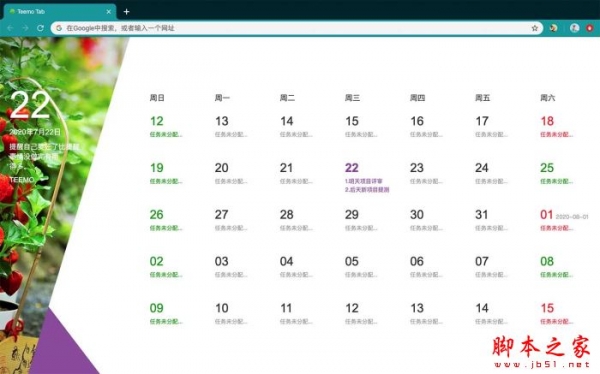This screenshot has height=374, width=600.
Task: Open the user profile avatar
Action: [x=574, y=28]
